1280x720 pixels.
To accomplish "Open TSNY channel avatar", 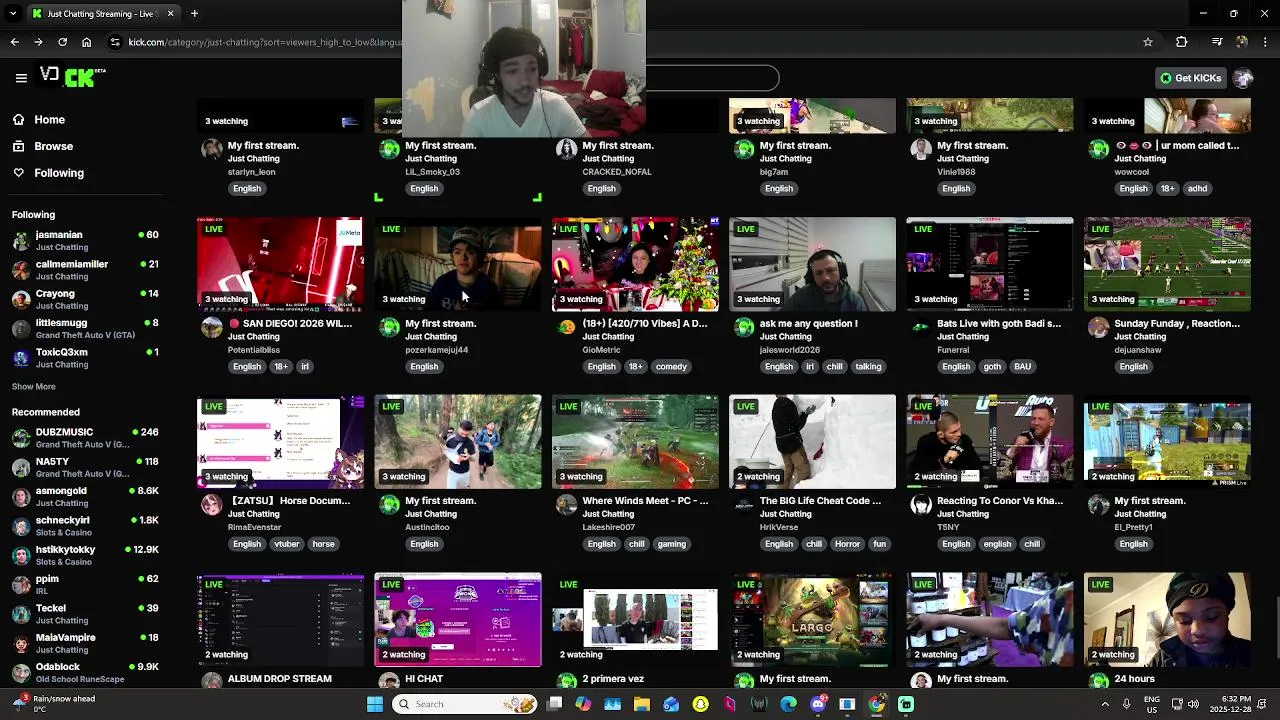I will (921, 504).
